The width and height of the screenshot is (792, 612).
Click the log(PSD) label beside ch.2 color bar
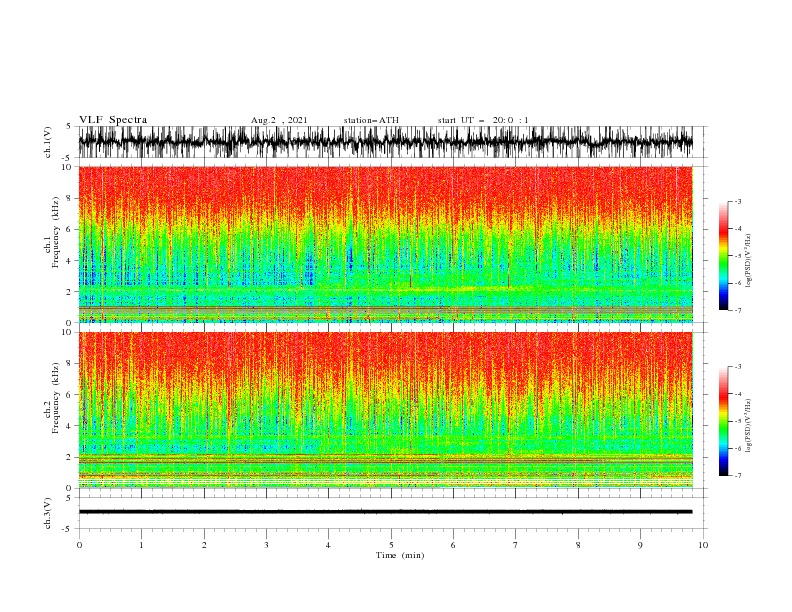[748, 425]
